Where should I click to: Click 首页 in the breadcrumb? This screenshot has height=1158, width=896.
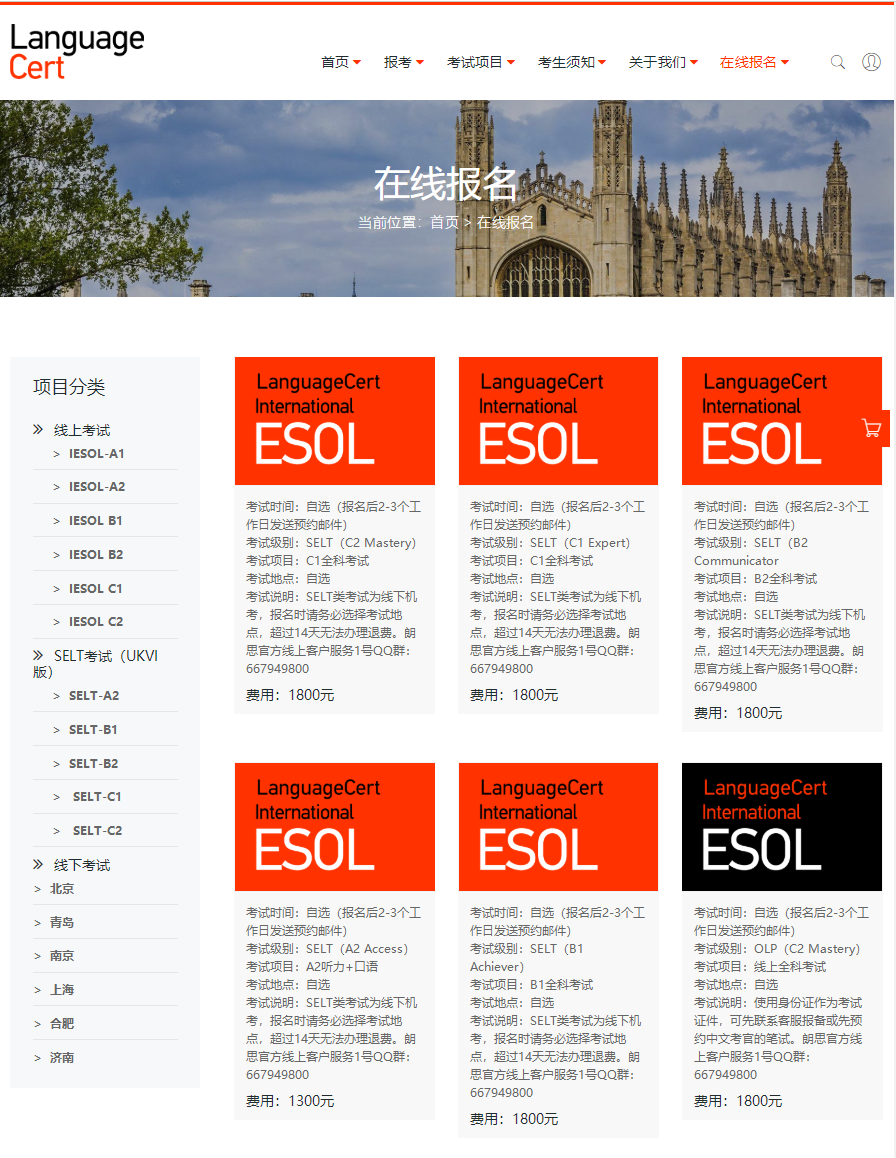pos(444,222)
